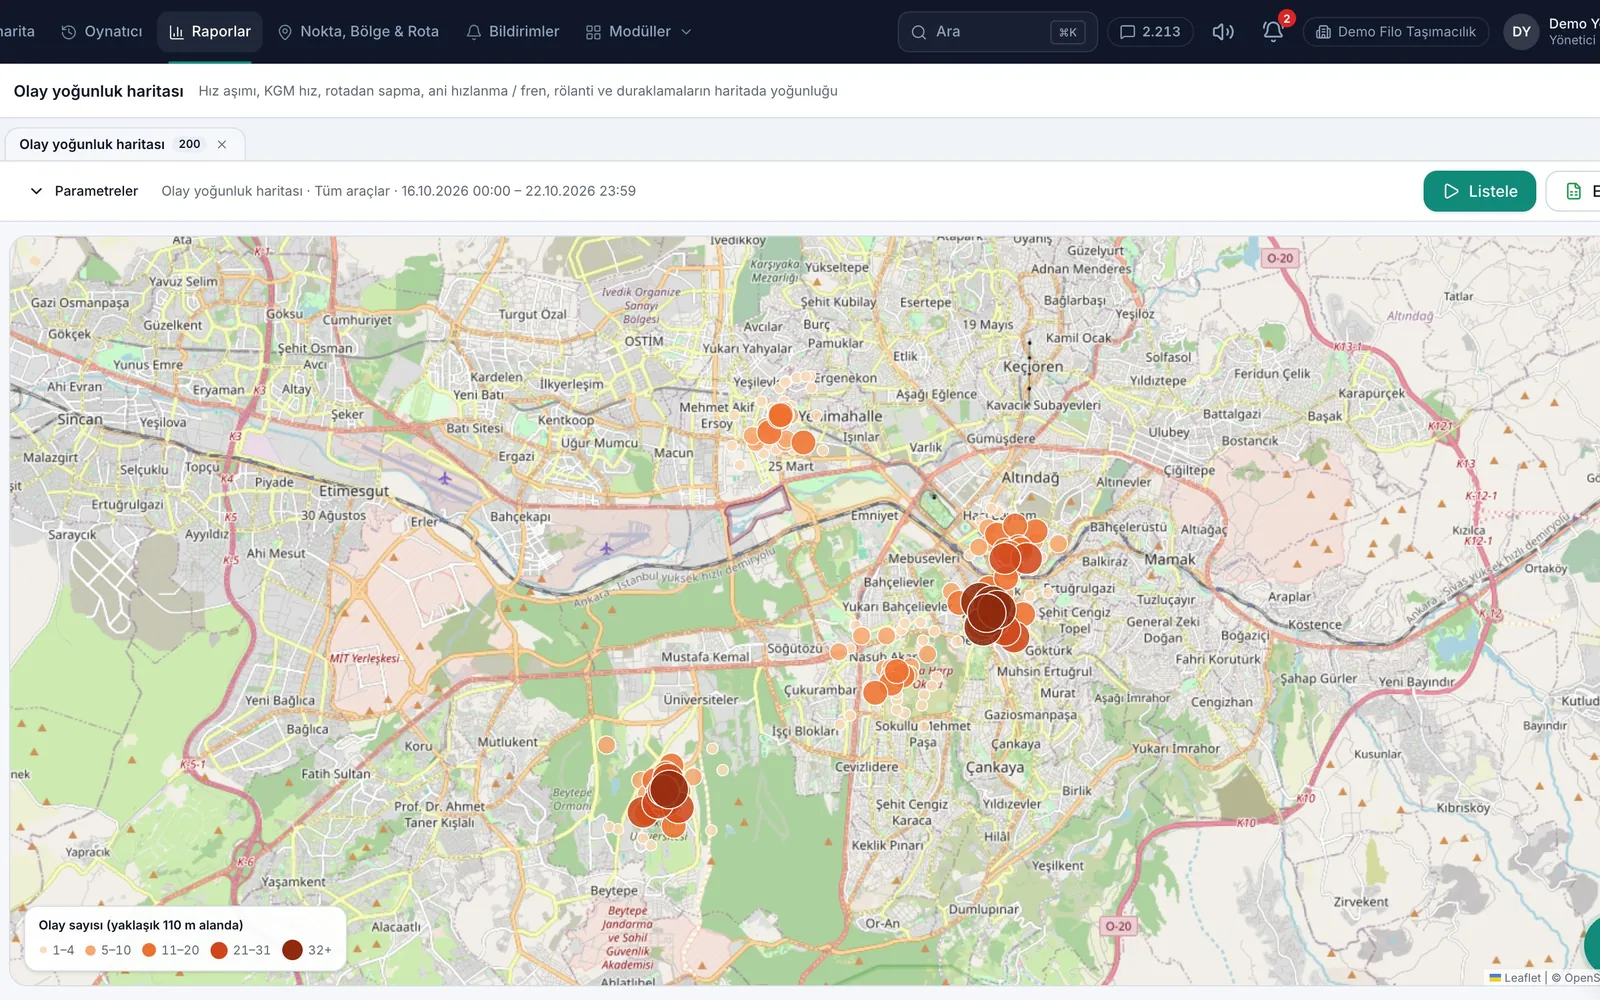
Task: Select Demo Filo Taşımacılık company button
Action: 1396,32
